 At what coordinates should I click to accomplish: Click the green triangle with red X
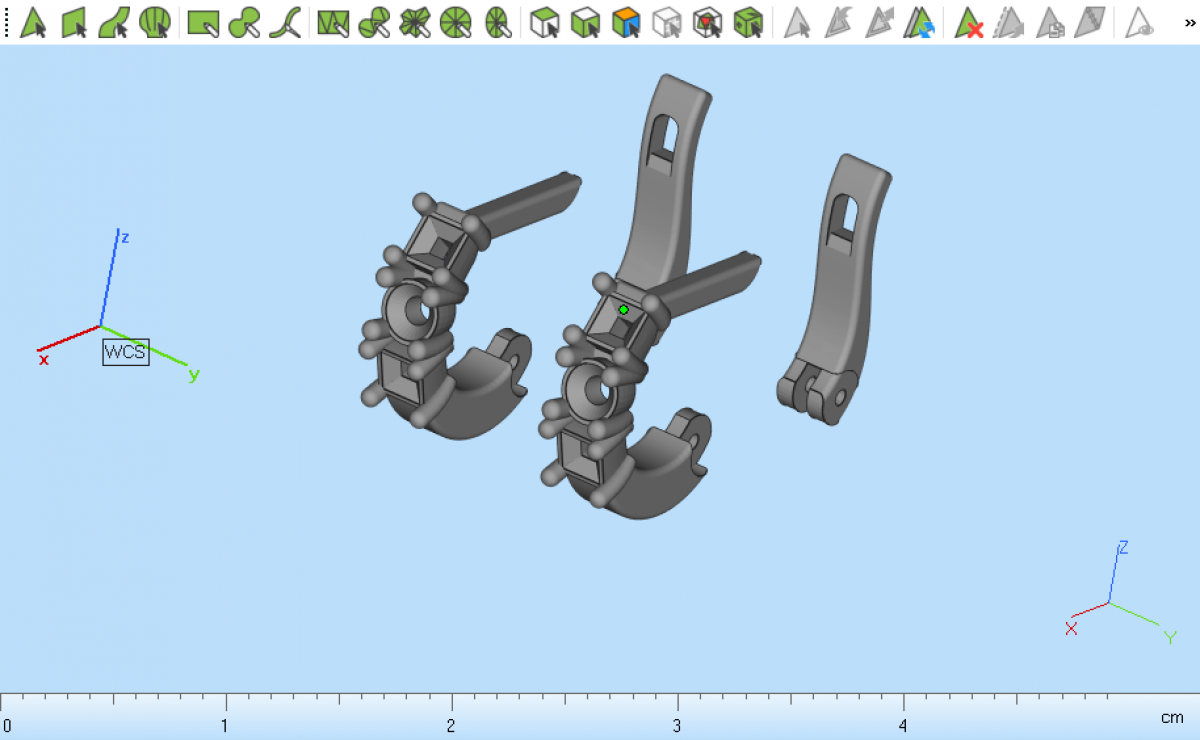click(x=968, y=22)
